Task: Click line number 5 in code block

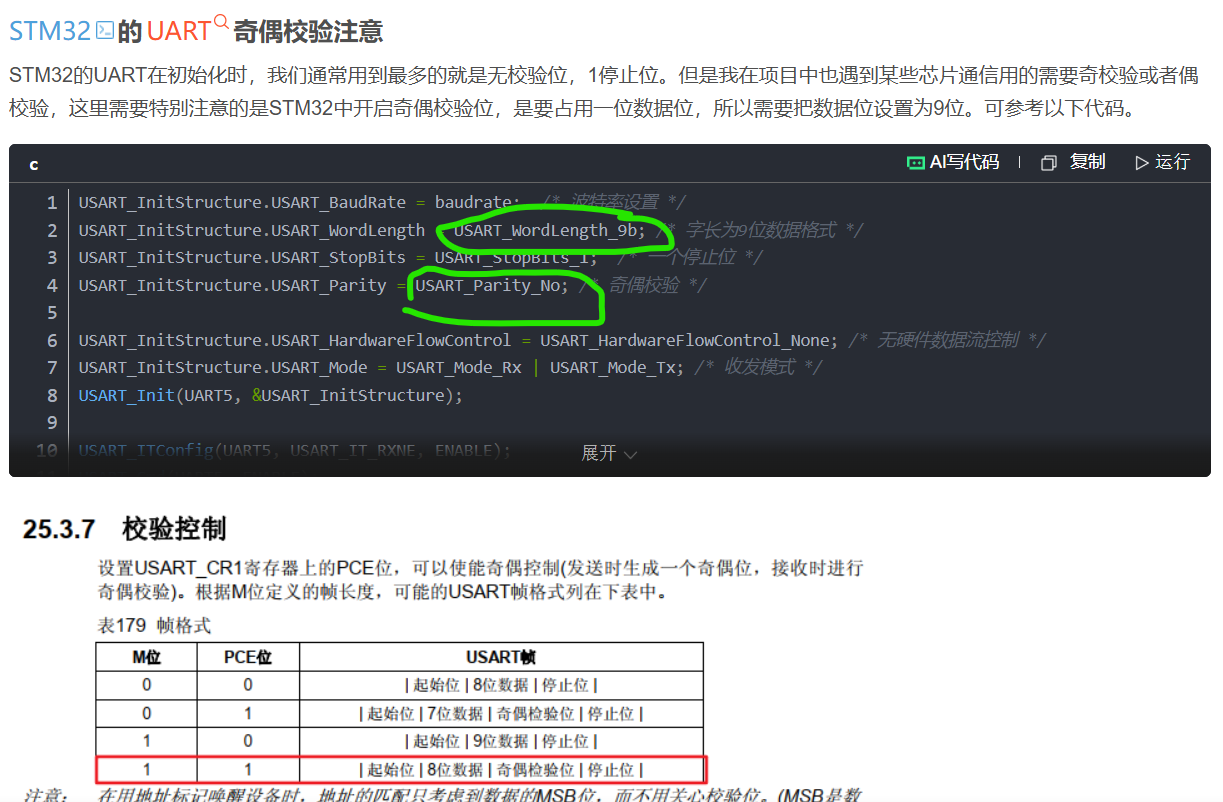Action: (52, 313)
